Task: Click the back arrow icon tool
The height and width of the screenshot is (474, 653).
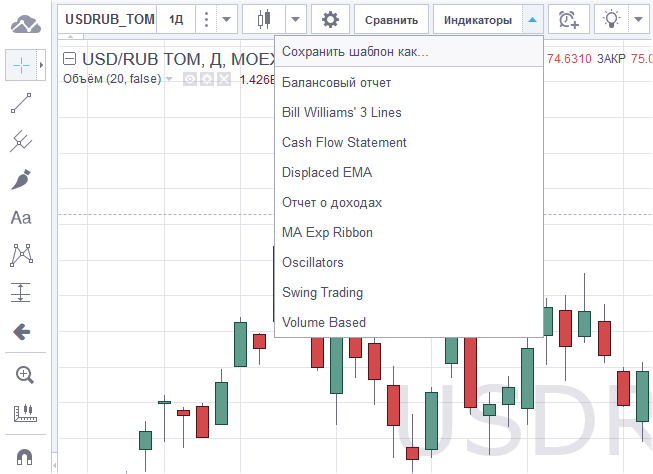Action: (21, 331)
